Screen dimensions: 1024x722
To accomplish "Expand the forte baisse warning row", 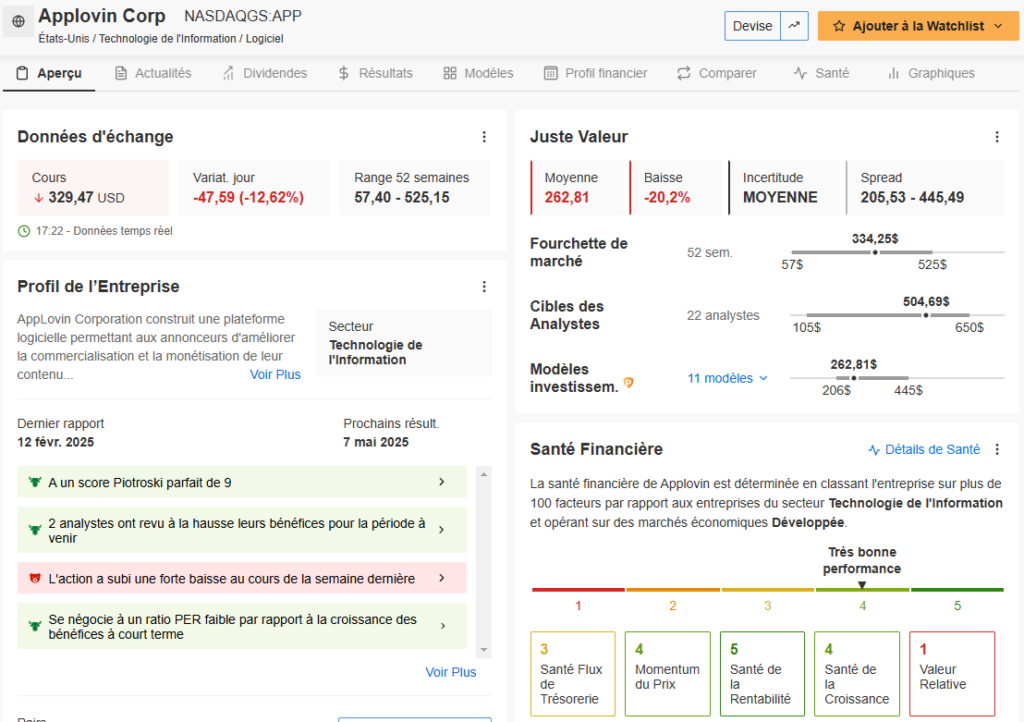I will click(242, 578).
